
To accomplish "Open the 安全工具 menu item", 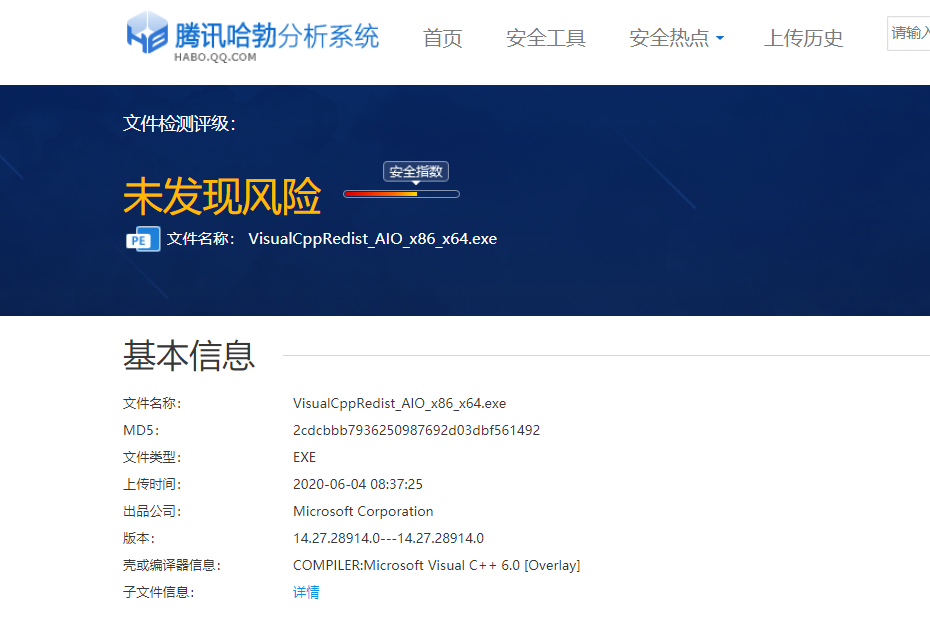I will click(546, 38).
